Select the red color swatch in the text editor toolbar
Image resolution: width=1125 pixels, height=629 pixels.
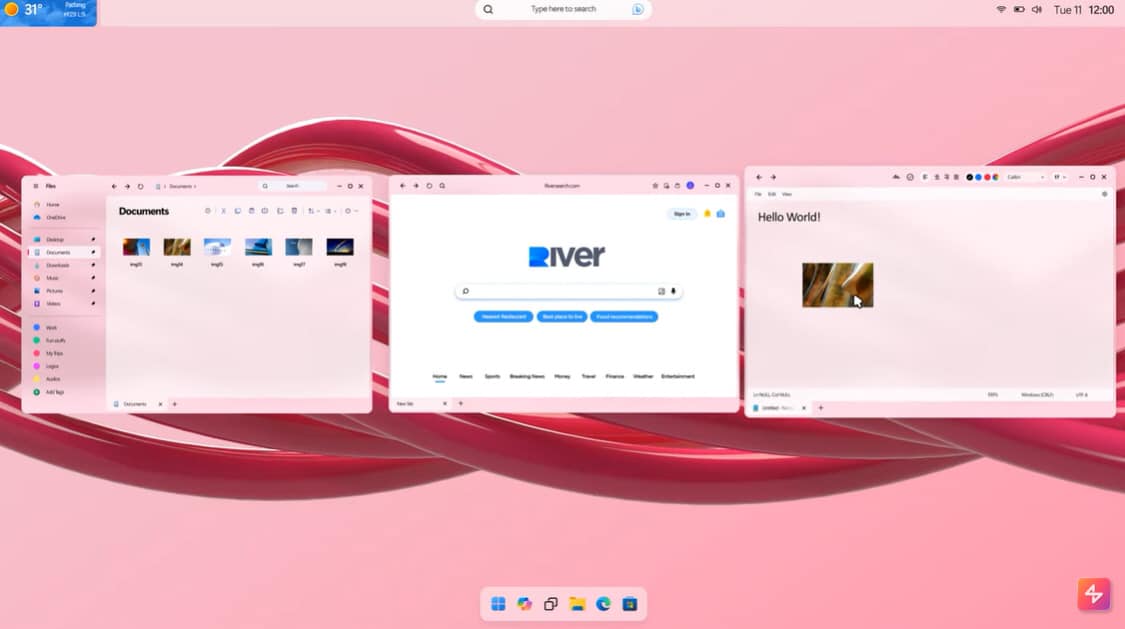pyautogui.click(x=987, y=177)
